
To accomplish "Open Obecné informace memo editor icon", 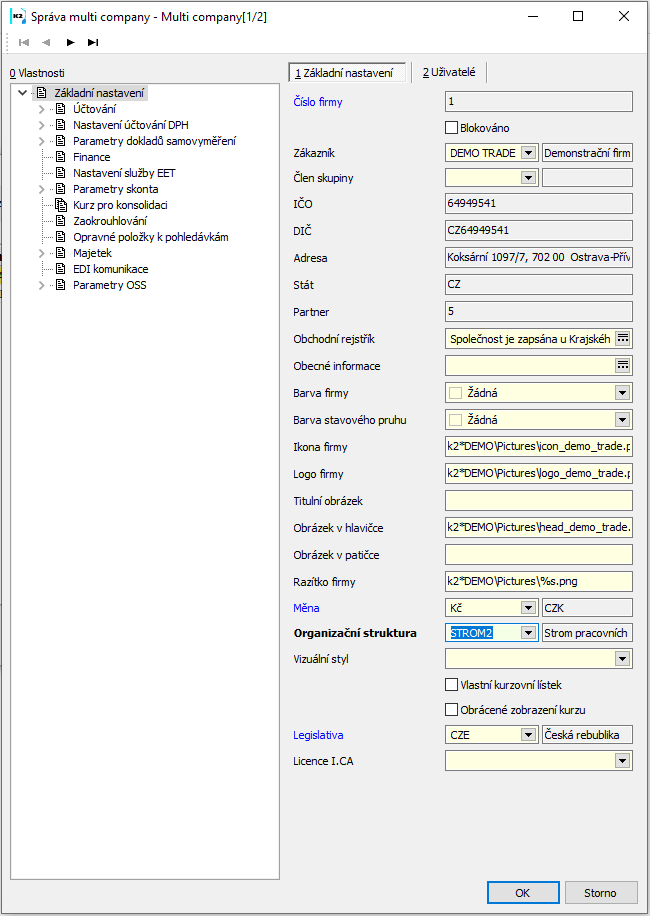I will (623, 366).
